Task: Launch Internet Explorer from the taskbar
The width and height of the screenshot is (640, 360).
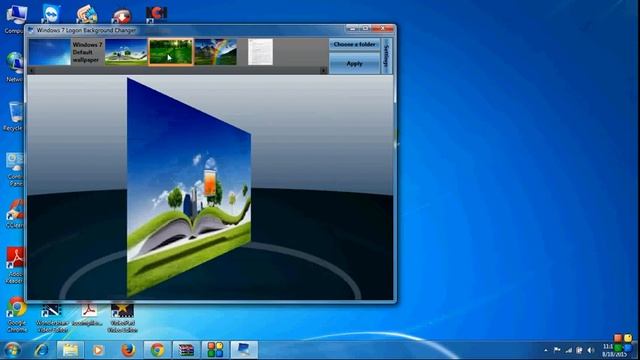Action: [x=41, y=350]
